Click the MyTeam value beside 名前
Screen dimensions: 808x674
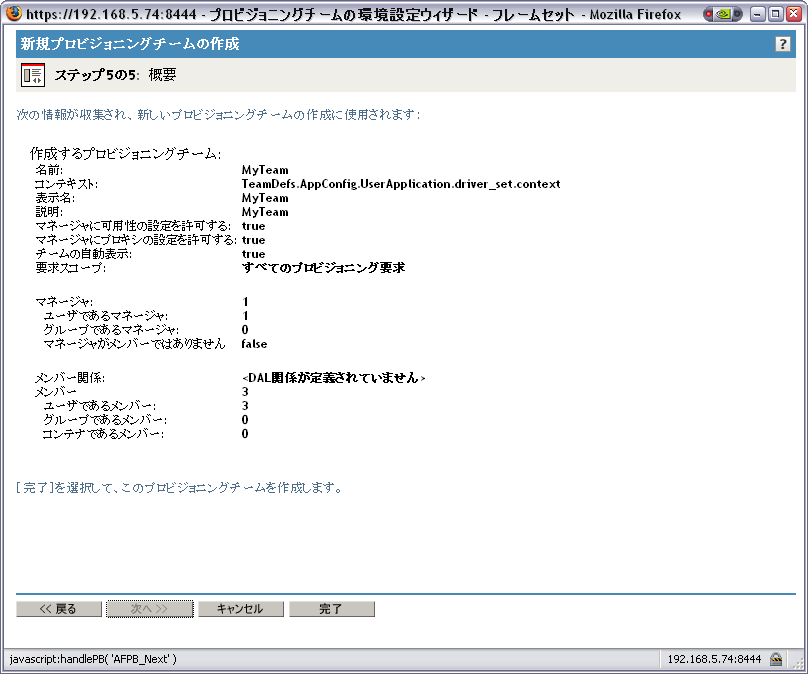265,170
